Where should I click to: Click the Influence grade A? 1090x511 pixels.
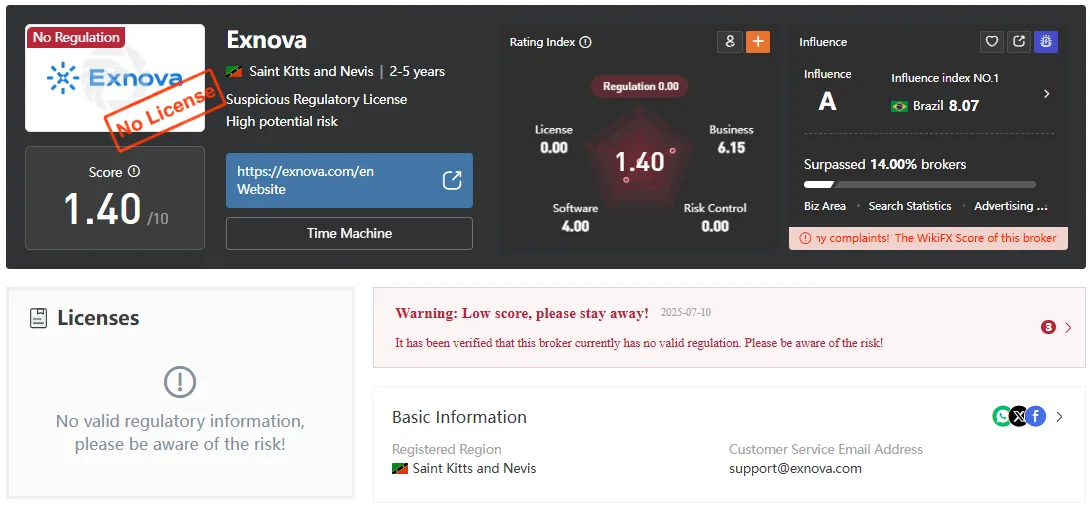pyautogui.click(x=827, y=102)
